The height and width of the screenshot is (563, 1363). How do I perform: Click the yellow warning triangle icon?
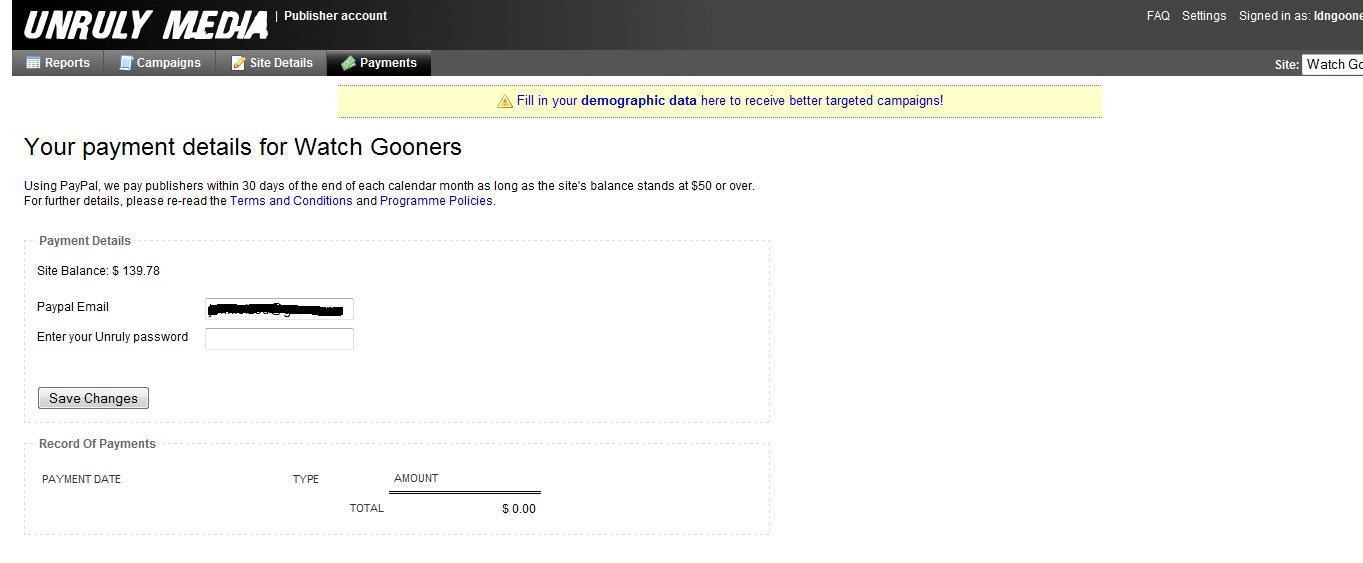pos(505,101)
